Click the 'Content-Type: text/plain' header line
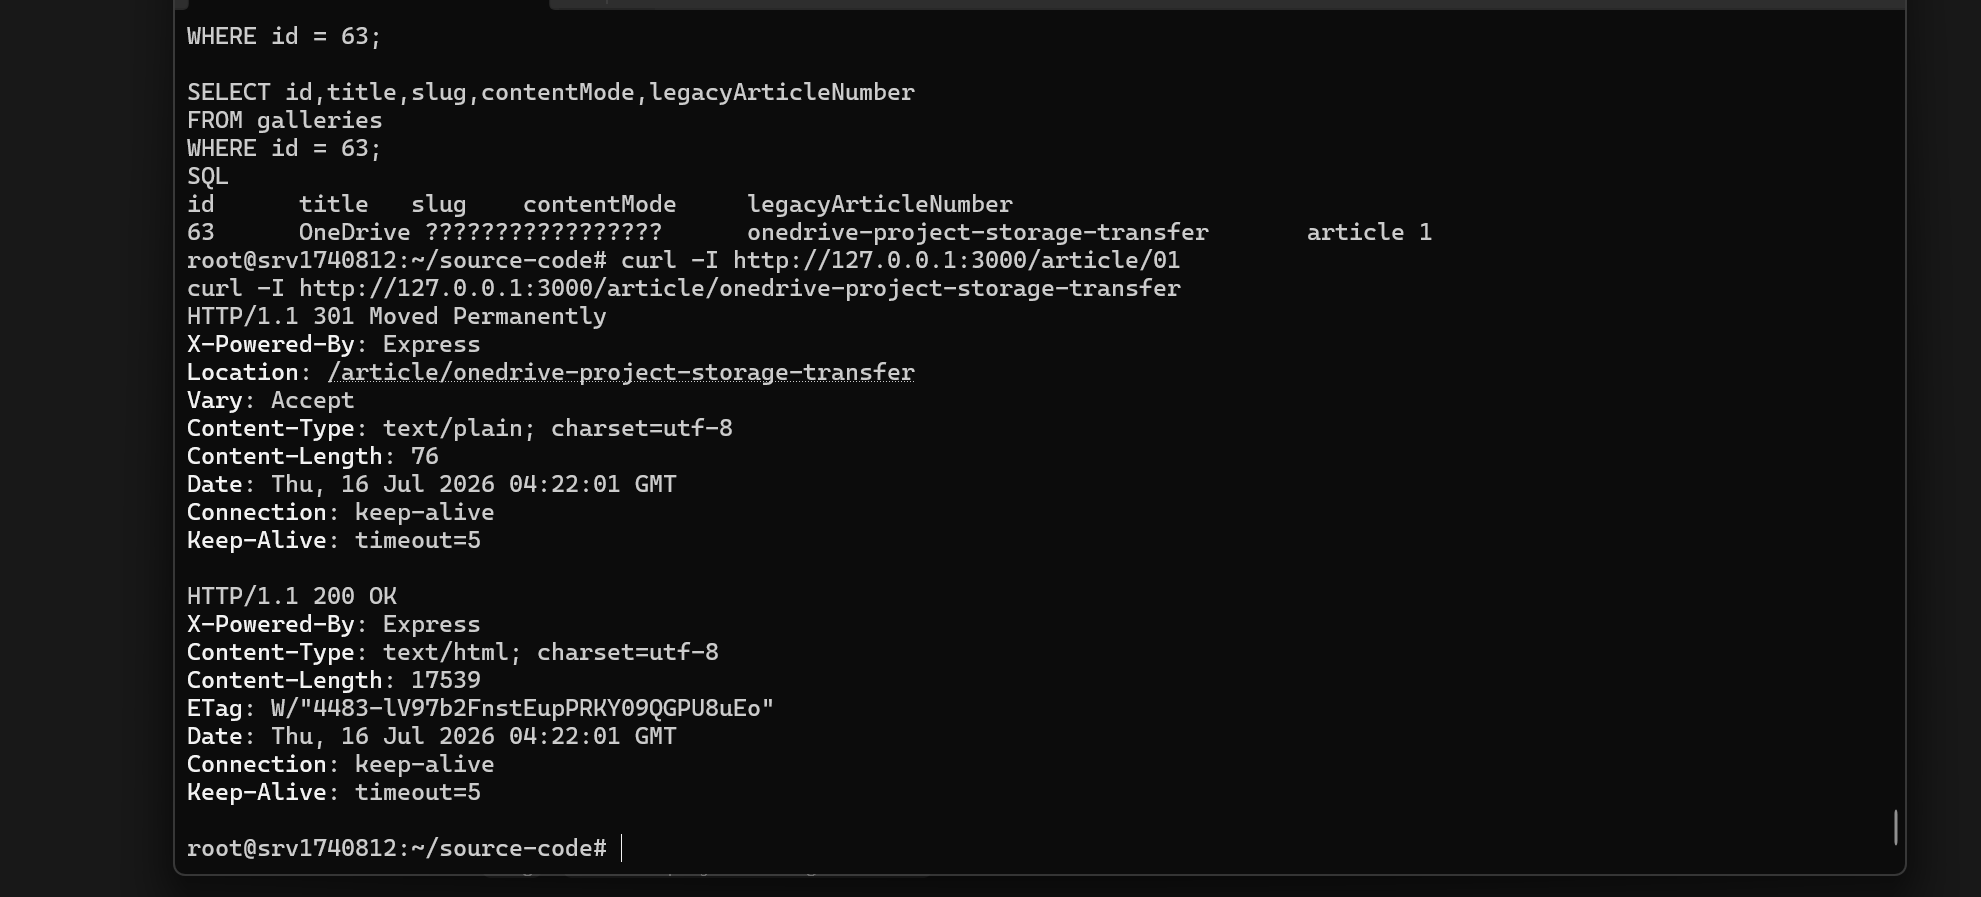The image size is (1981, 897). pos(459,428)
